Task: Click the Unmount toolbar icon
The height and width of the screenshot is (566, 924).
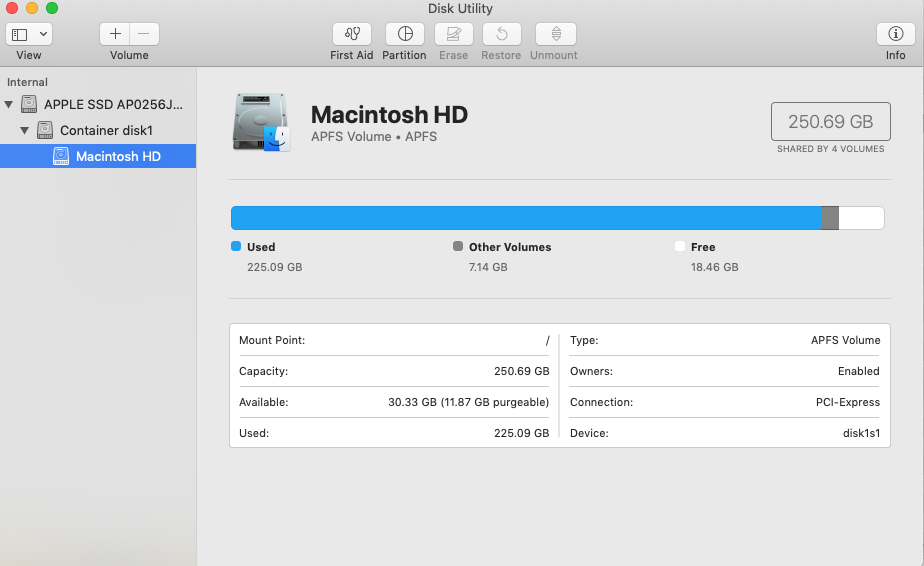Action: (556, 34)
